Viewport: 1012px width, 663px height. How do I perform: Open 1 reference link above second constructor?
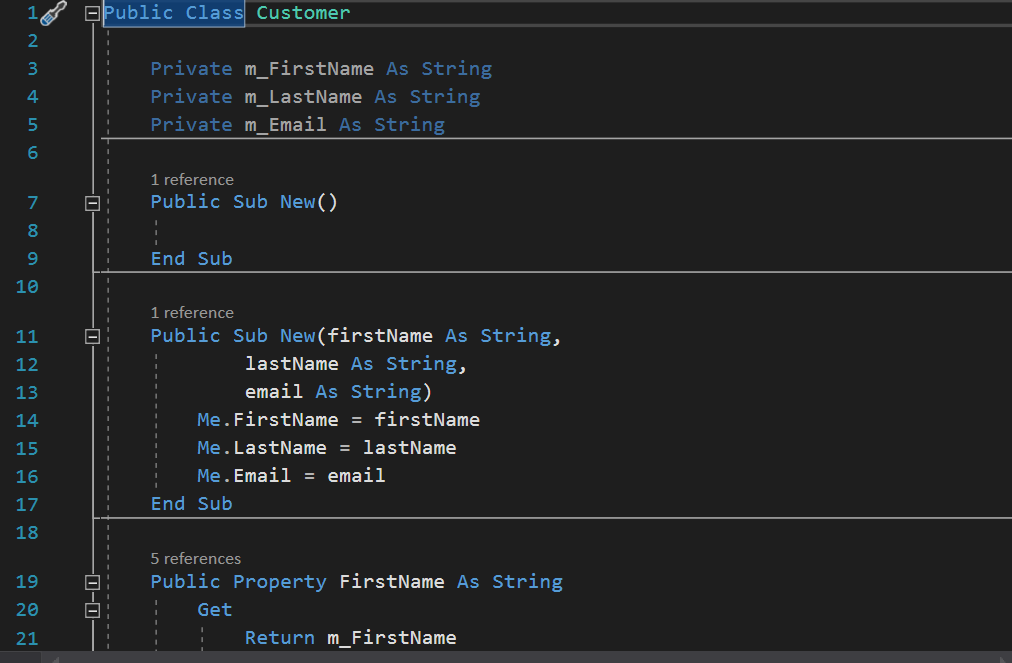click(x=191, y=312)
